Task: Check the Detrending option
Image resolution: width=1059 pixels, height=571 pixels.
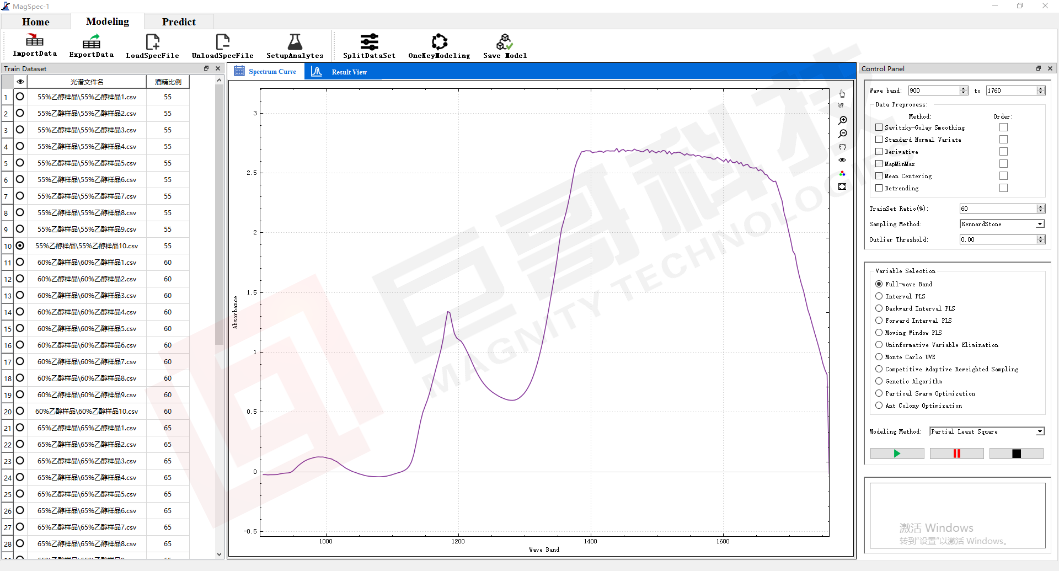Action: tap(879, 188)
